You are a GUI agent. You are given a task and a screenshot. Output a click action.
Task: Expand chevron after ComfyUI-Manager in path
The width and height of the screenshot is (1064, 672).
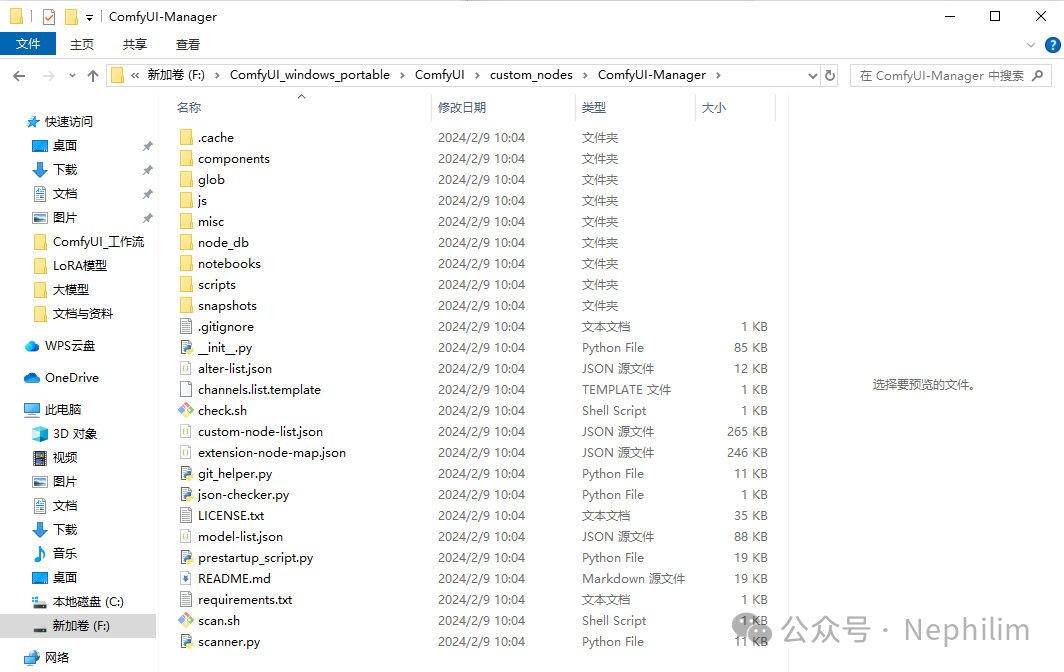pos(718,75)
